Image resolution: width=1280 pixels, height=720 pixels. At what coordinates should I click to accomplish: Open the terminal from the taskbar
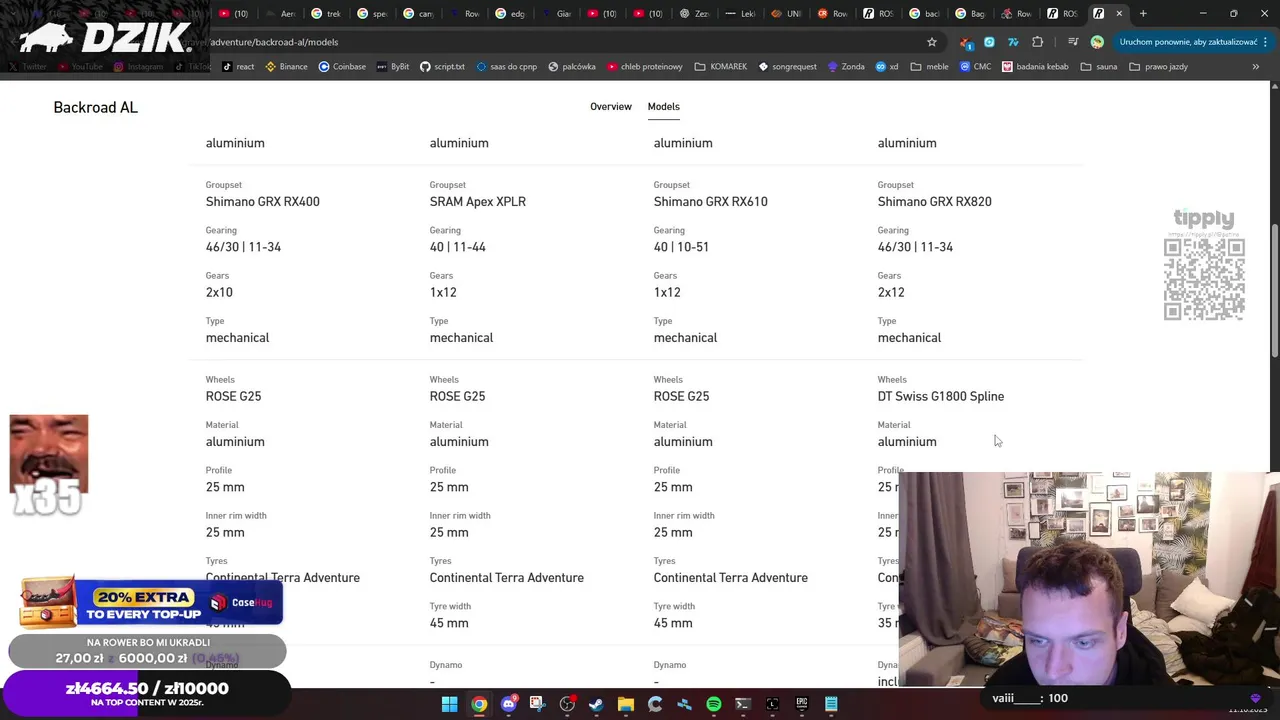tap(743, 704)
